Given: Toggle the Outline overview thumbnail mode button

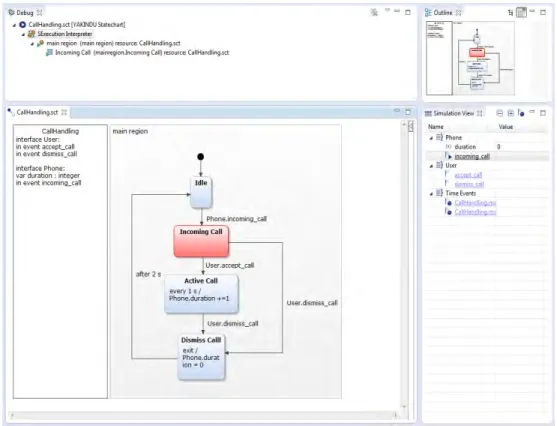Looking at the screenshot, I should pyautogui.click(x=521, y=12).
